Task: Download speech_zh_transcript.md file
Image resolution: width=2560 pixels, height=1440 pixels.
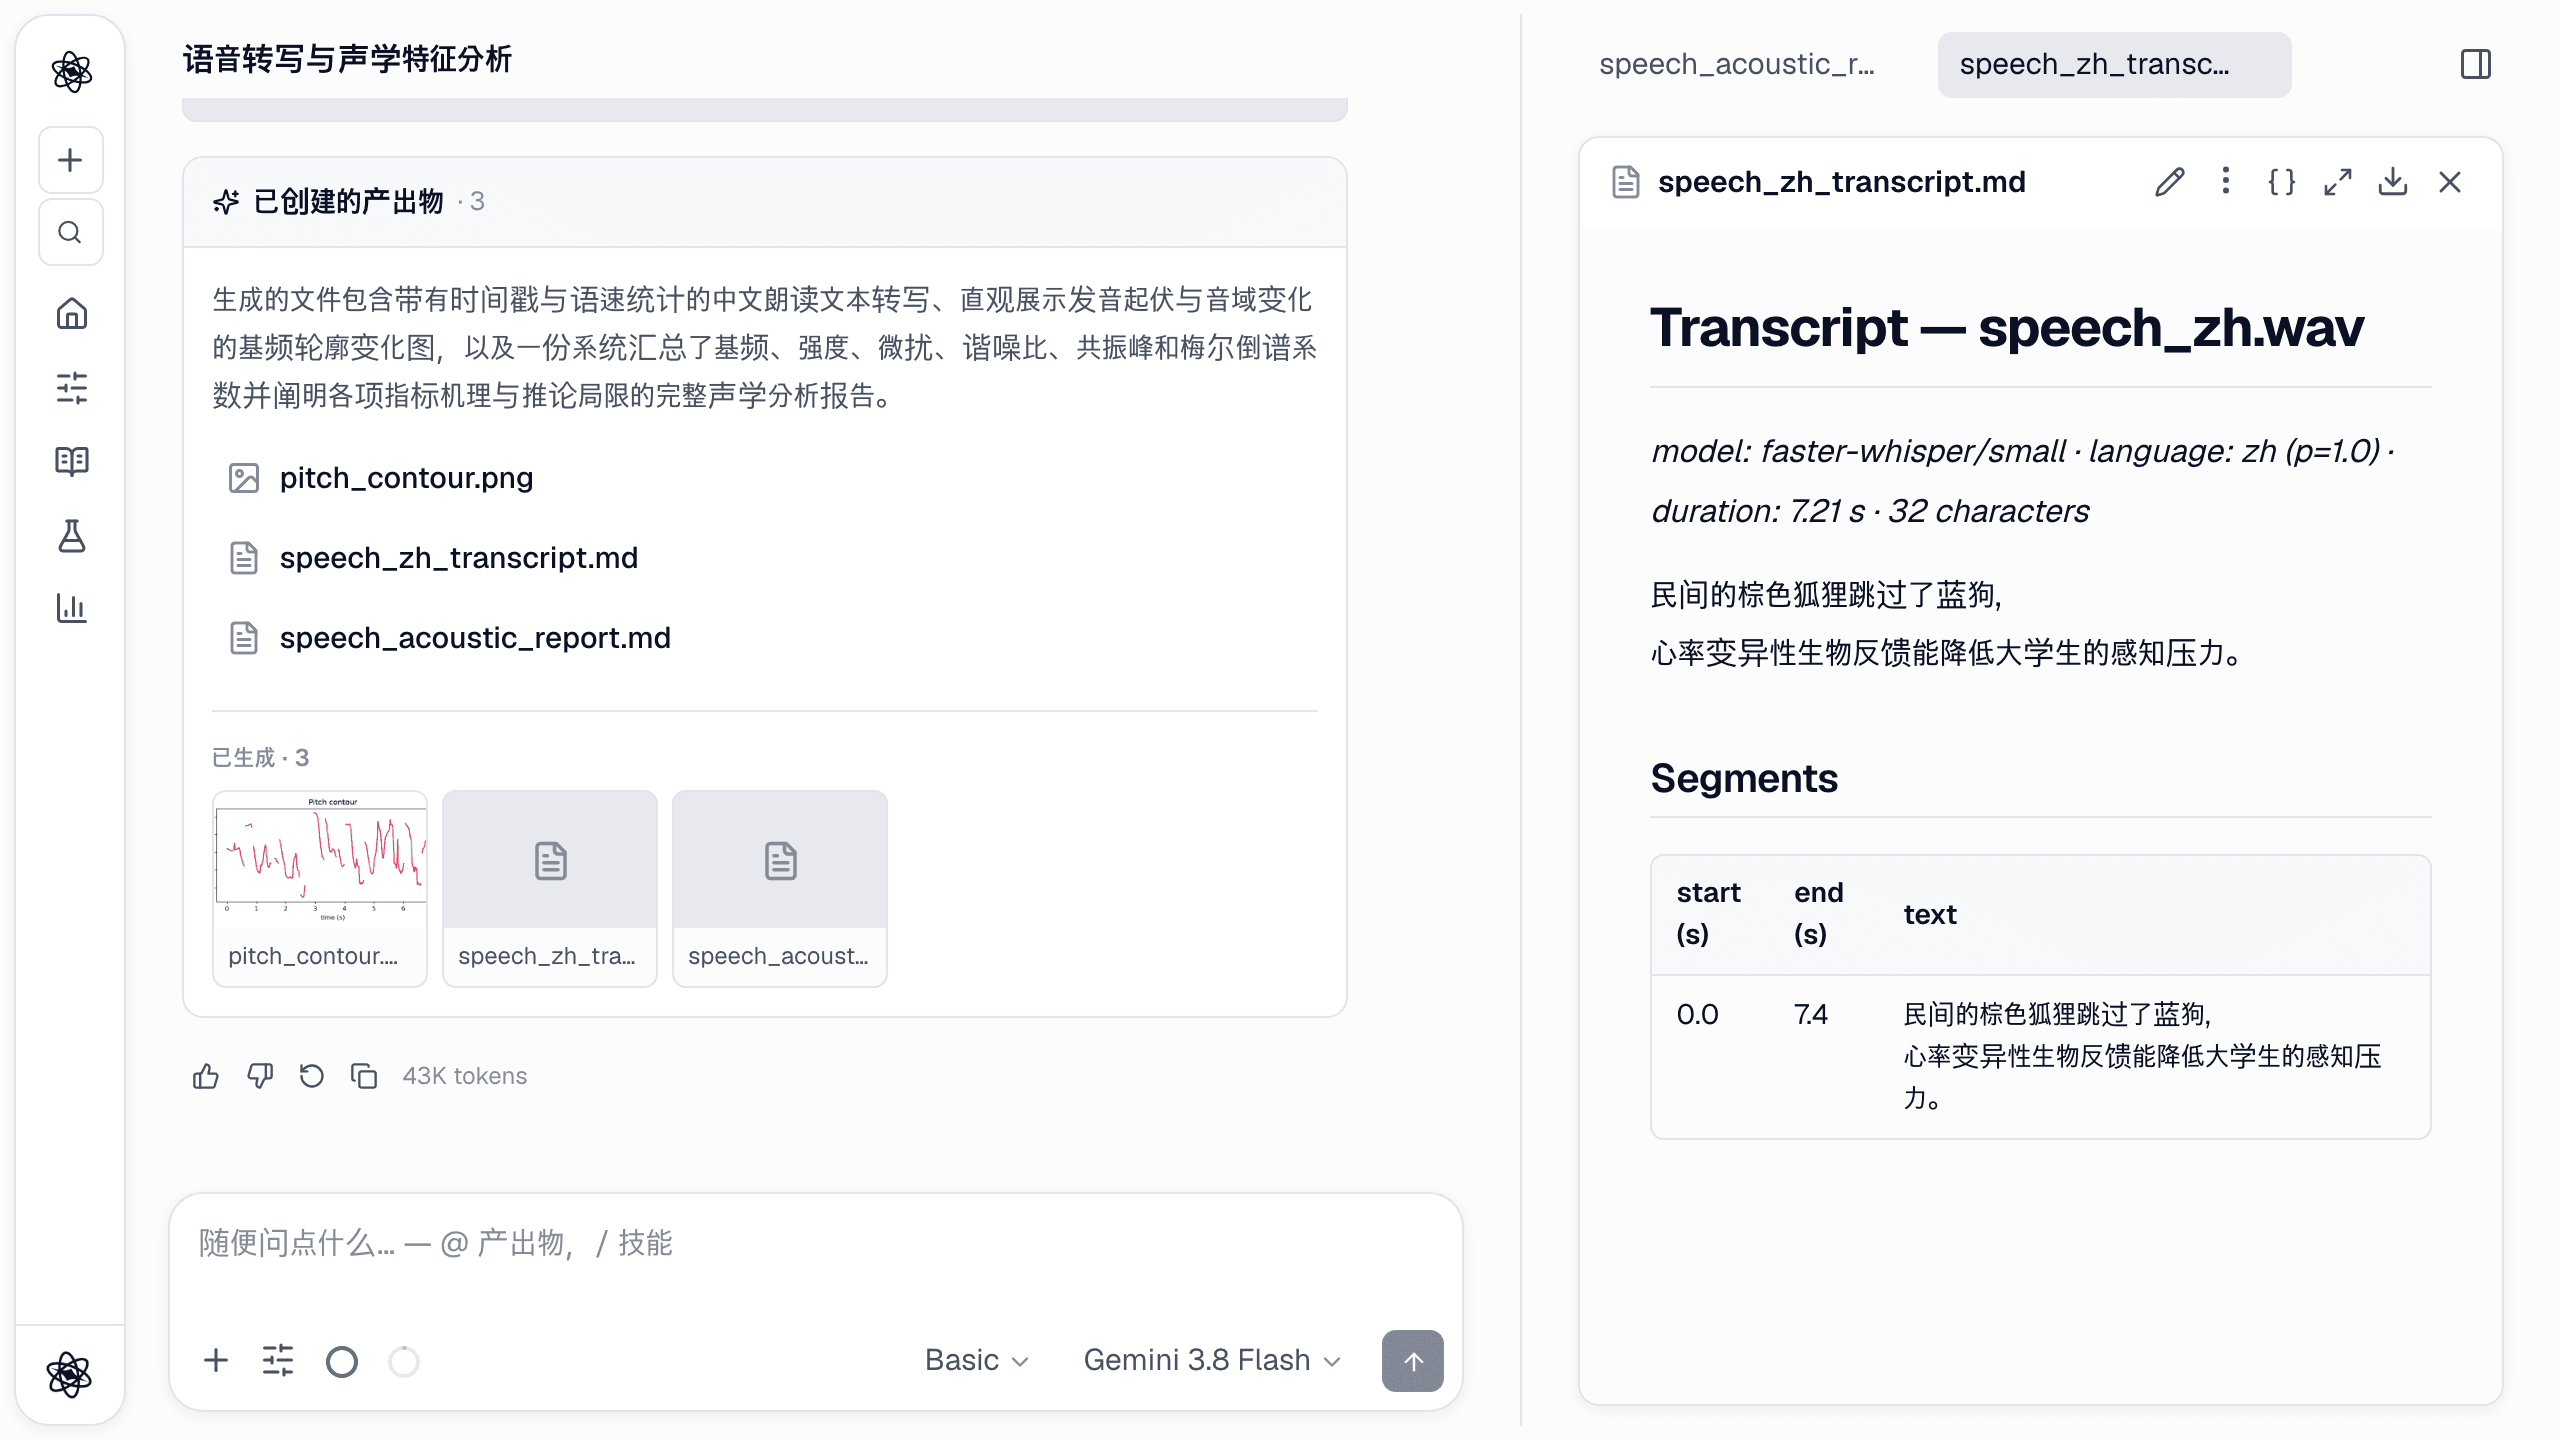Action: (x=2393, y=182)
